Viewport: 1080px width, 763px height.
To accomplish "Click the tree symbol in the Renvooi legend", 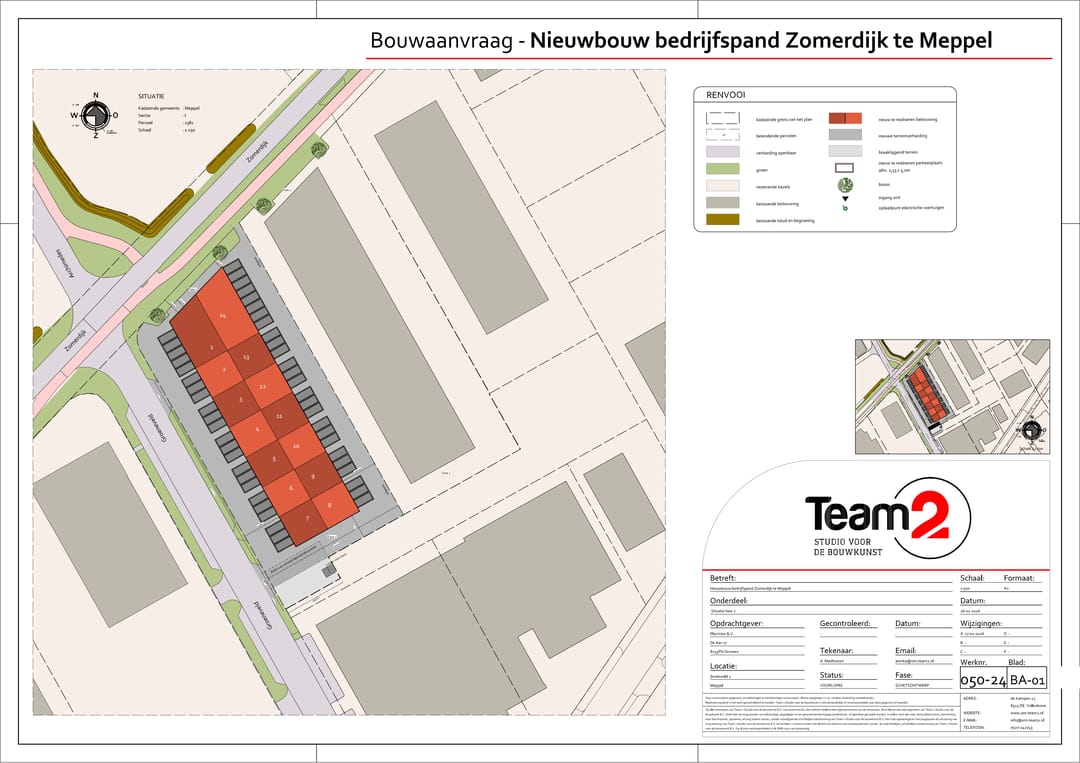I will (845, 184).
